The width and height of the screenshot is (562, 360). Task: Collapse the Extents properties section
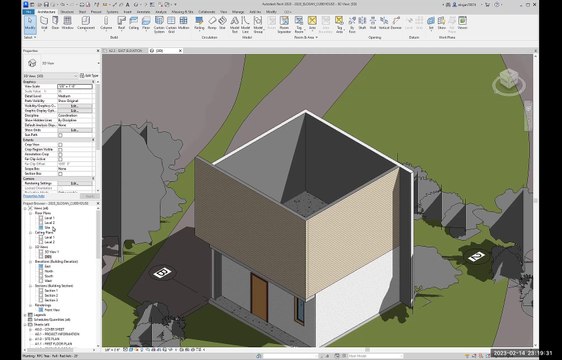[x=93, y=140]
